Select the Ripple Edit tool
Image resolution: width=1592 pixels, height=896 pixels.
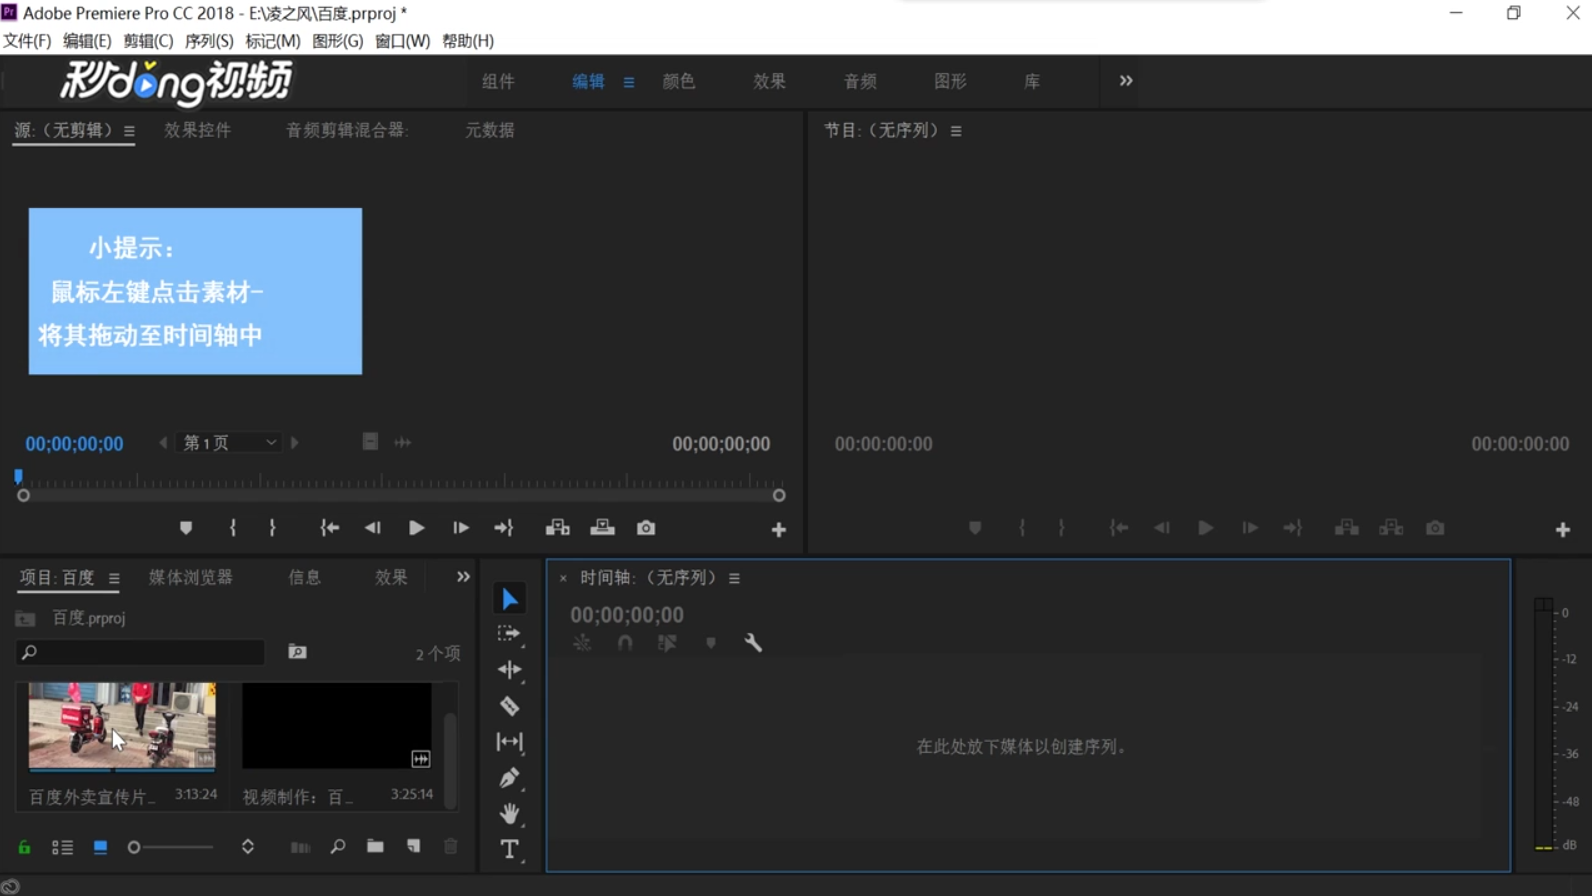point(509,670)
